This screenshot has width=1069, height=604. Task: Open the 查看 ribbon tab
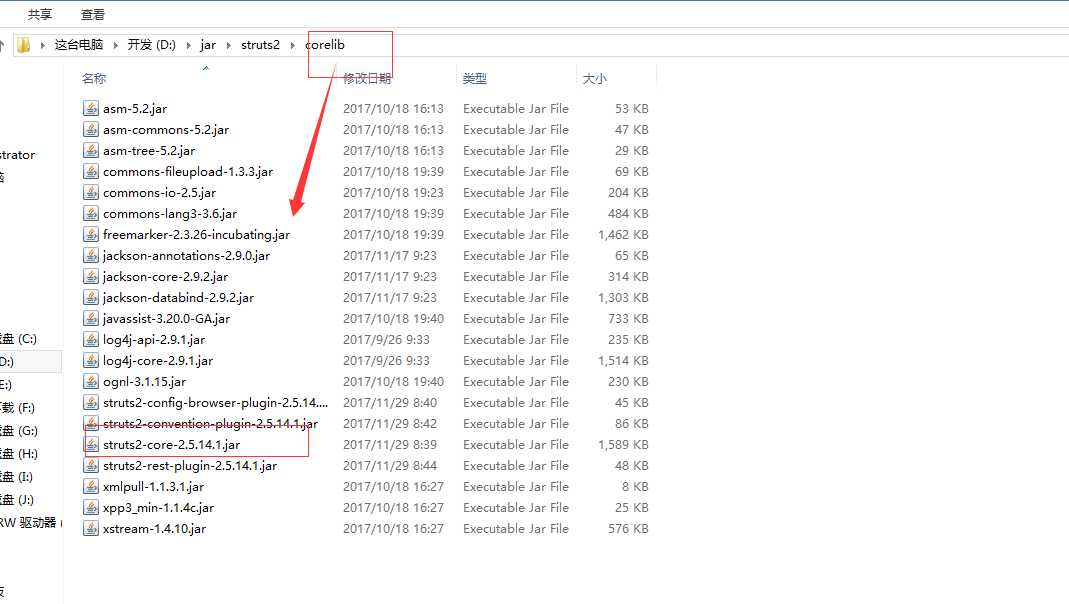(x=93, y=14)
